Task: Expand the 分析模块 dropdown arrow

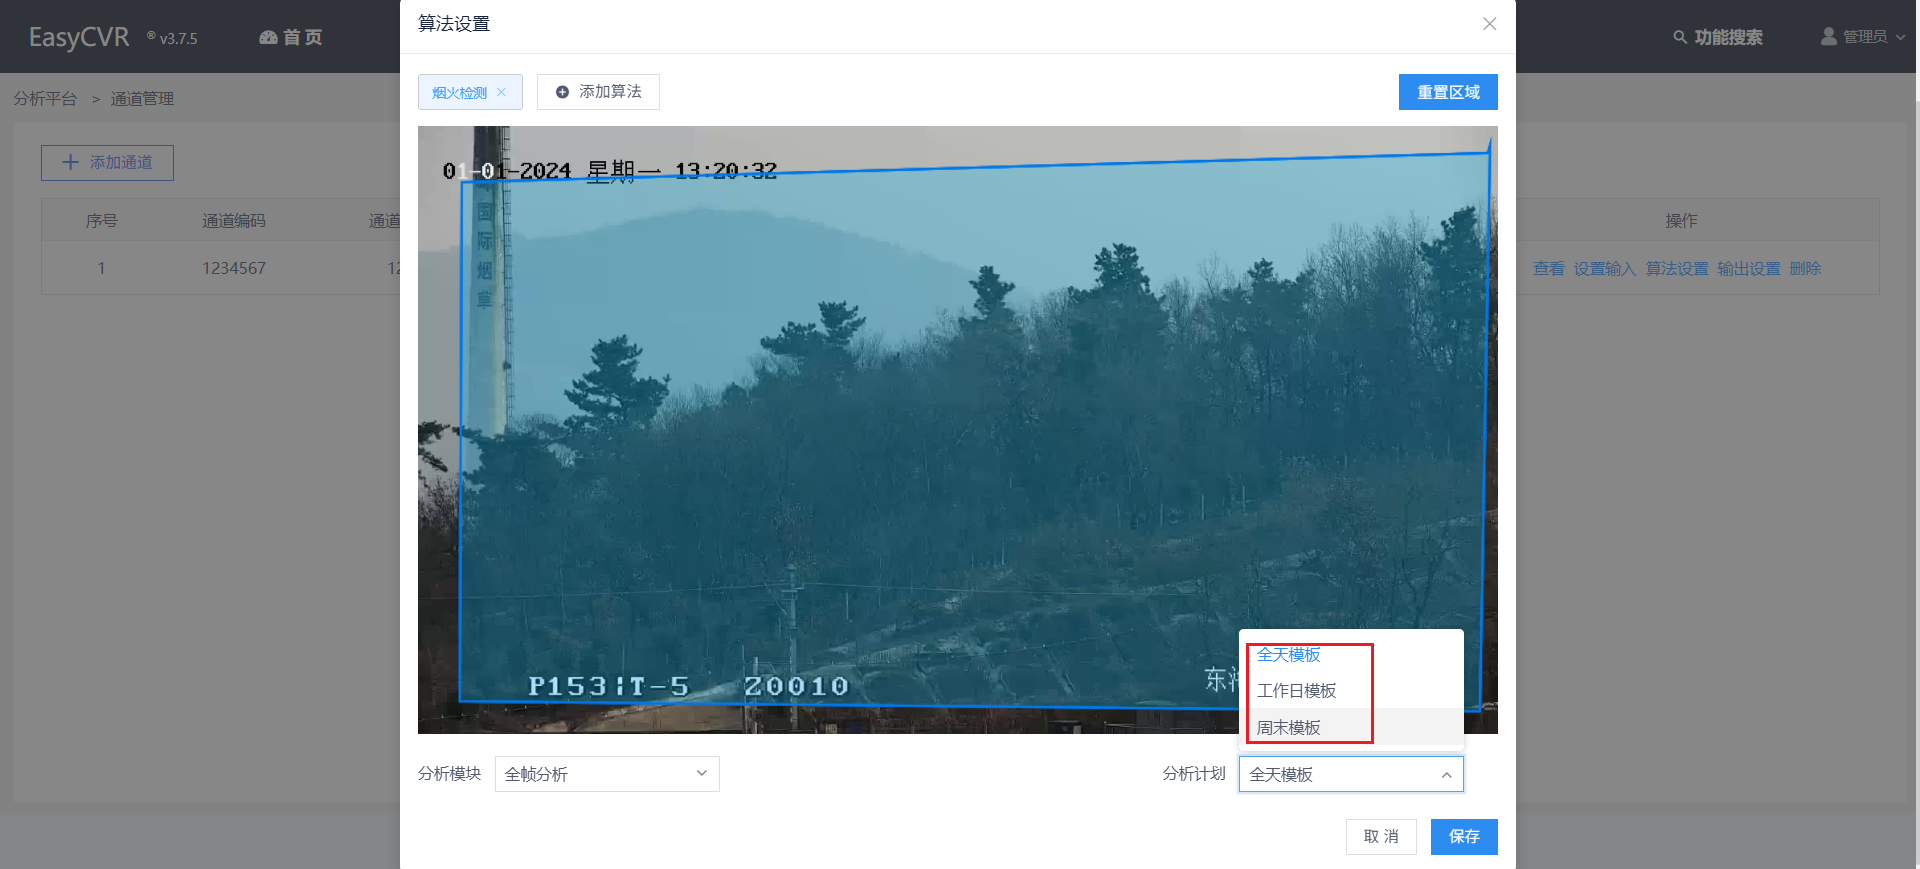Action: [x=701, y=773]
